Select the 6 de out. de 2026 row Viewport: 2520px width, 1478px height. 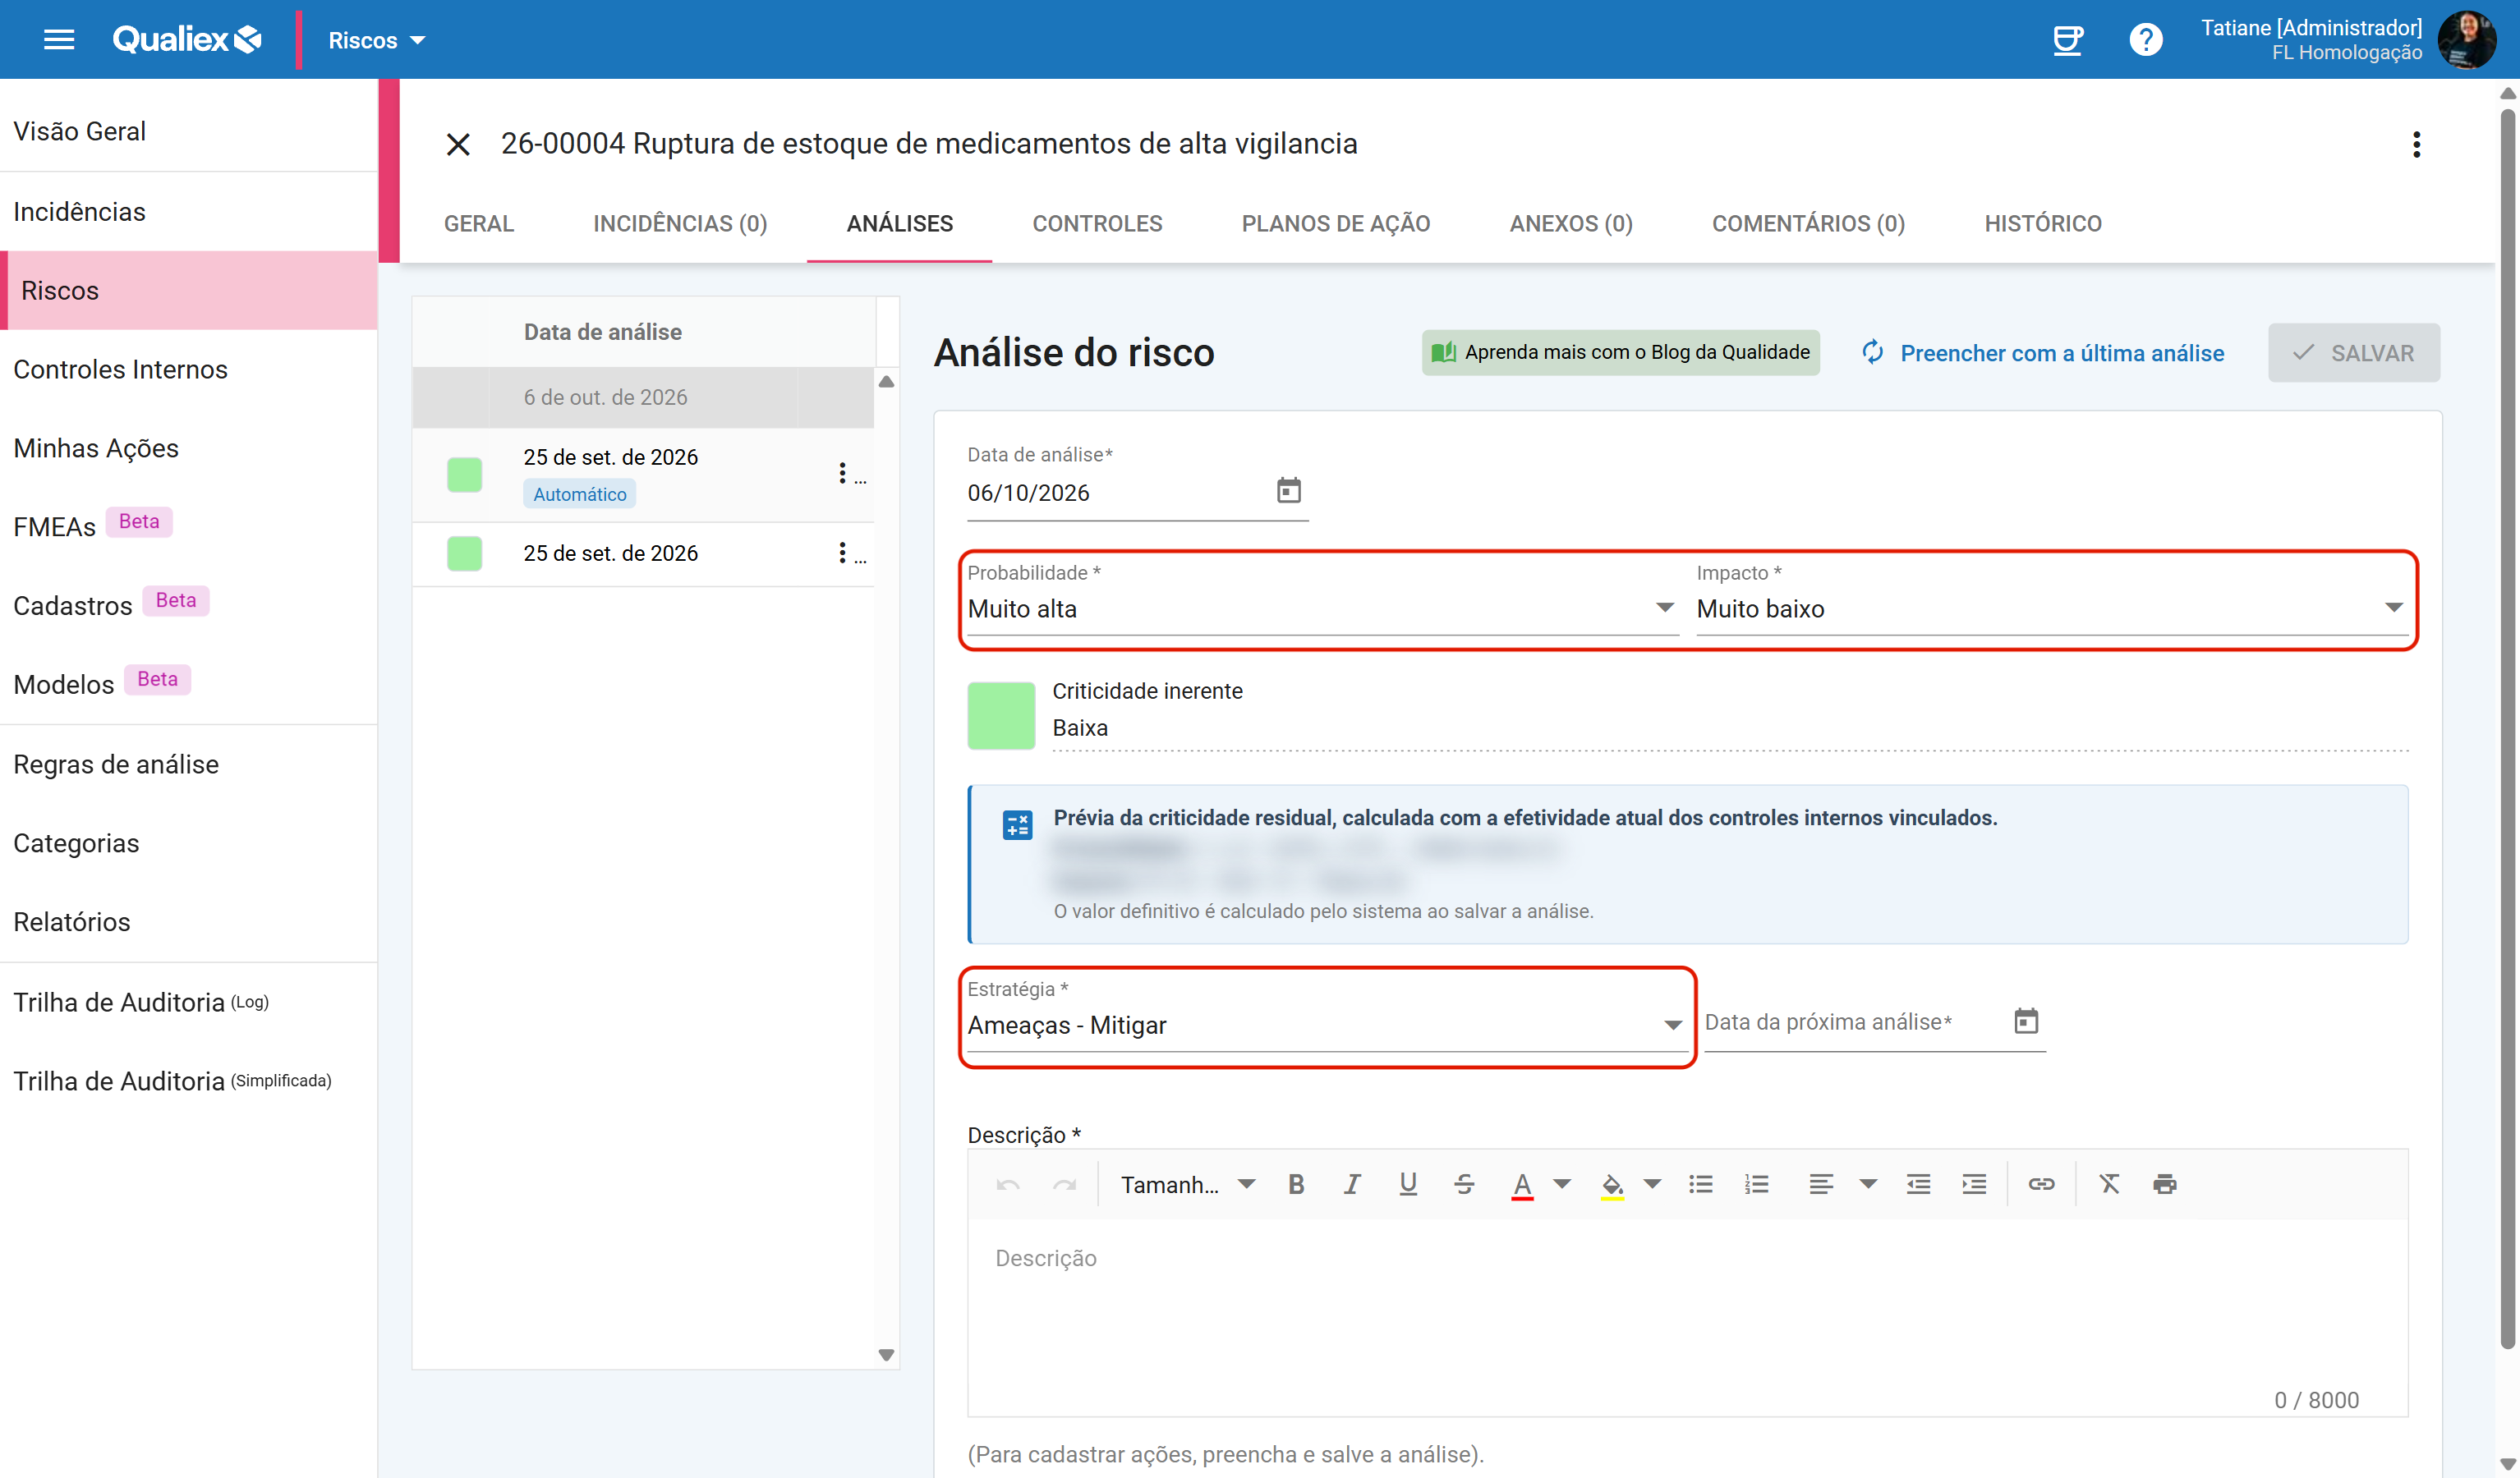[643, 397]
